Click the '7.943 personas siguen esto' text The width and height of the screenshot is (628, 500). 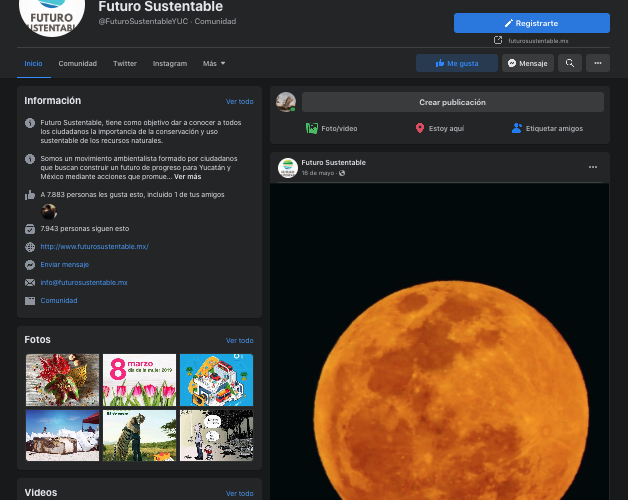point(85,229)
